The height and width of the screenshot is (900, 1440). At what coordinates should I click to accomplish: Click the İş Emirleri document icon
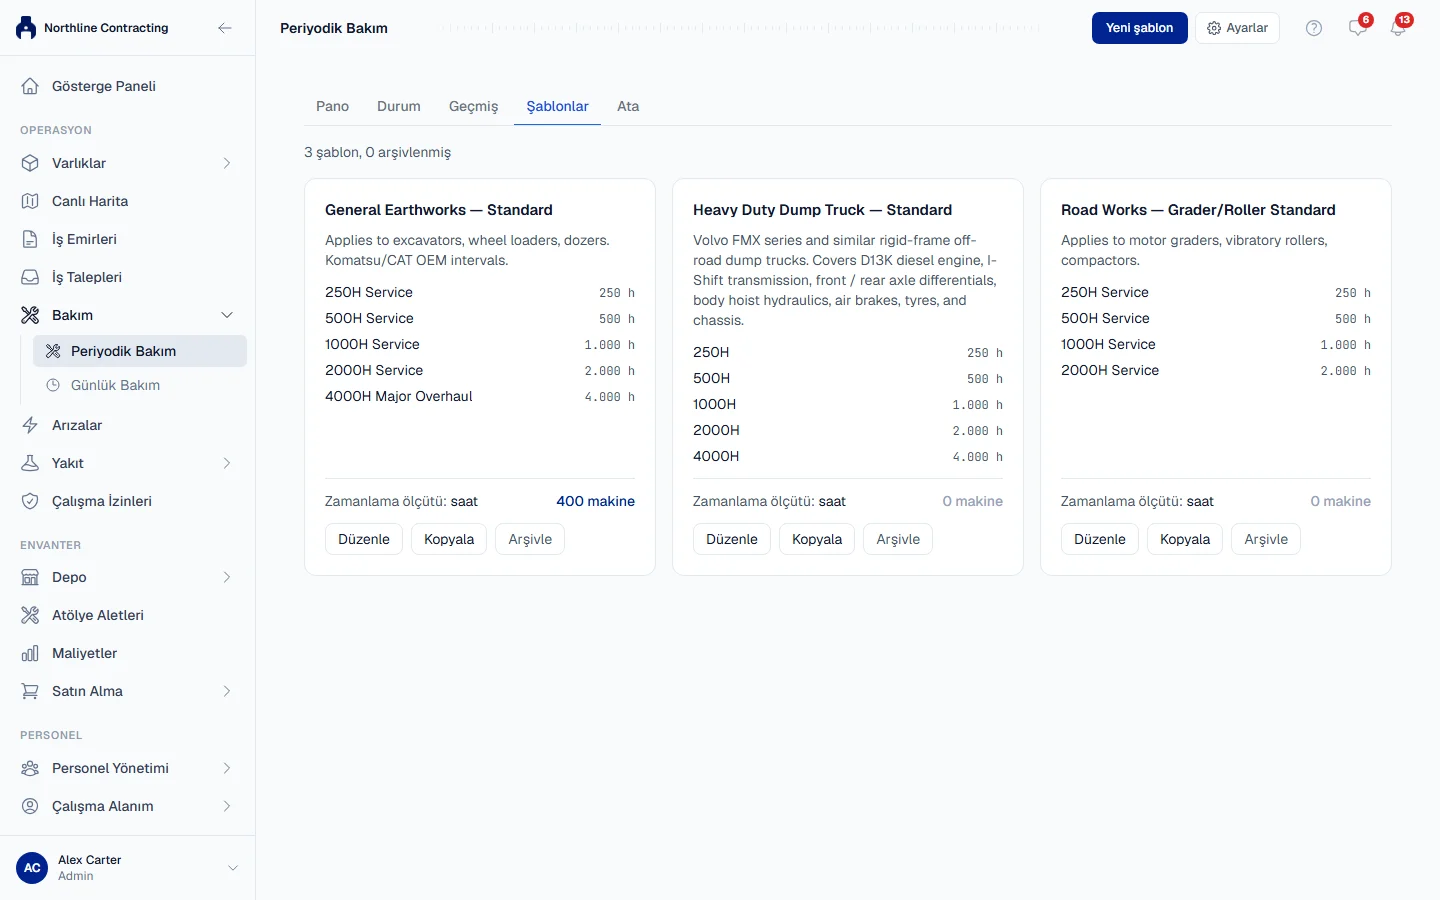click(x=30, y=239)
